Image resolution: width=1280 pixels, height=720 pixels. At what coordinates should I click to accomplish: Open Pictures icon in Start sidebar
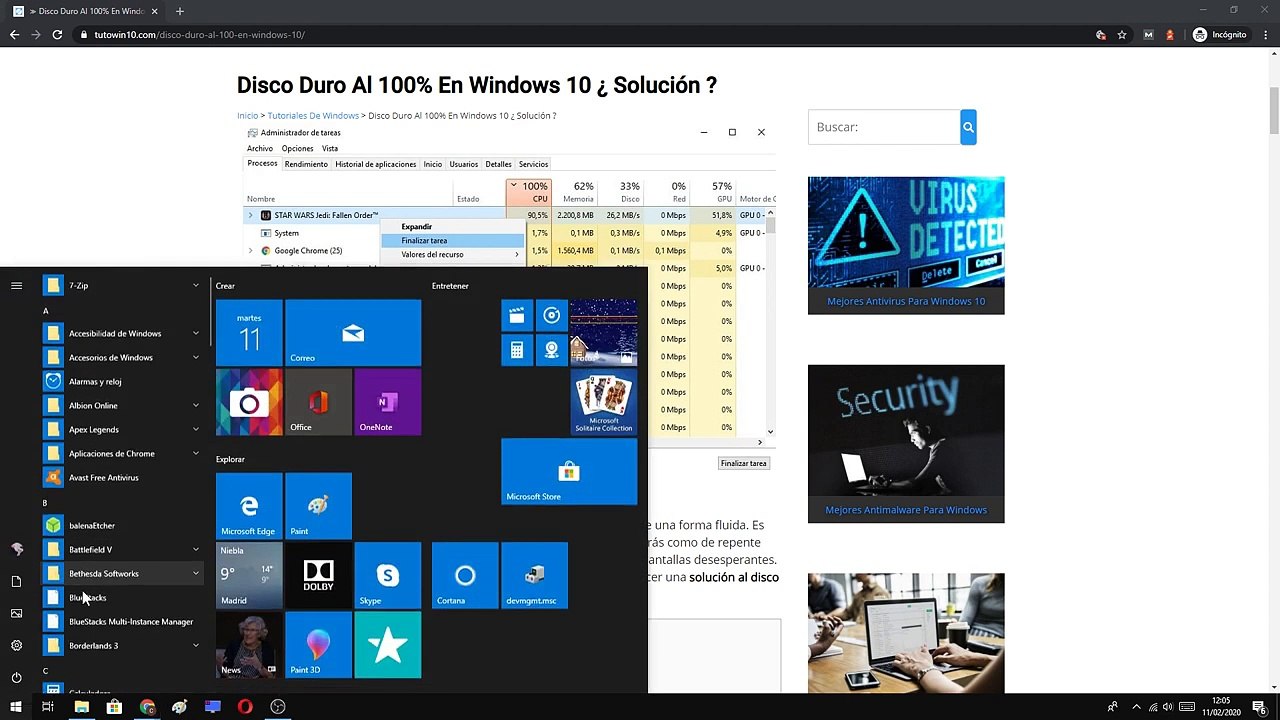[16, 613]
